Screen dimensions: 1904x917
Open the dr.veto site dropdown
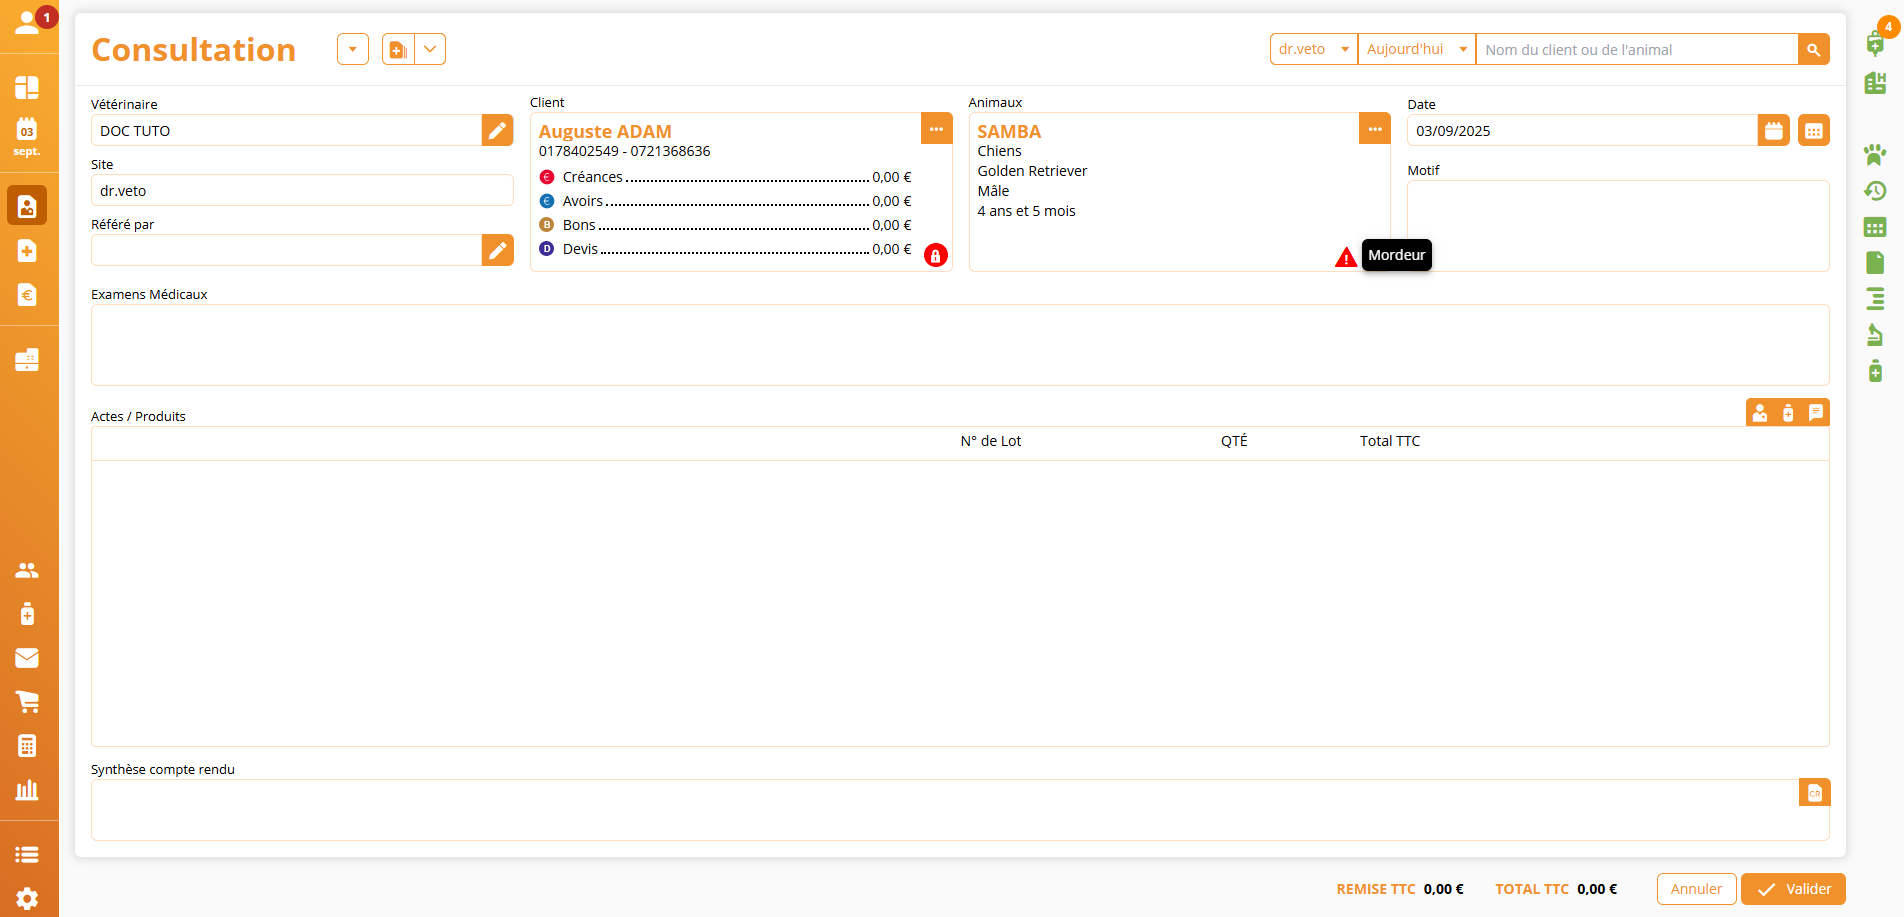(1313, 49)
